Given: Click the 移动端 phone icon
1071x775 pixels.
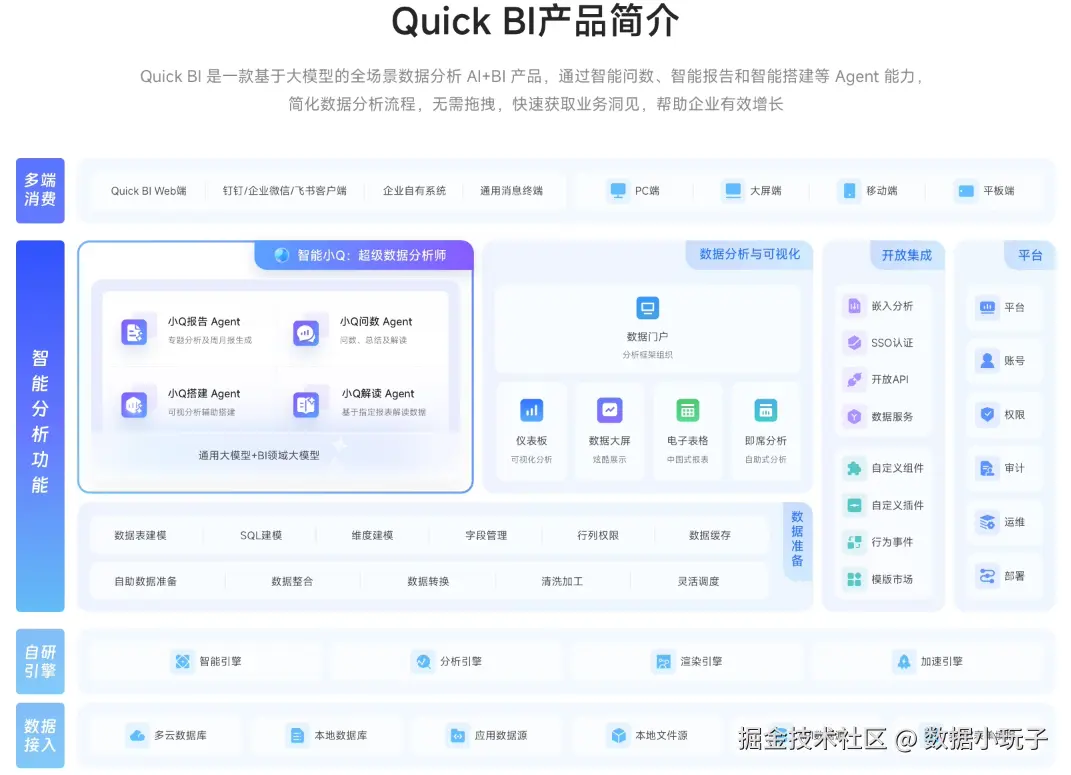Looking at the screenshot, I should tap(849, 191).
